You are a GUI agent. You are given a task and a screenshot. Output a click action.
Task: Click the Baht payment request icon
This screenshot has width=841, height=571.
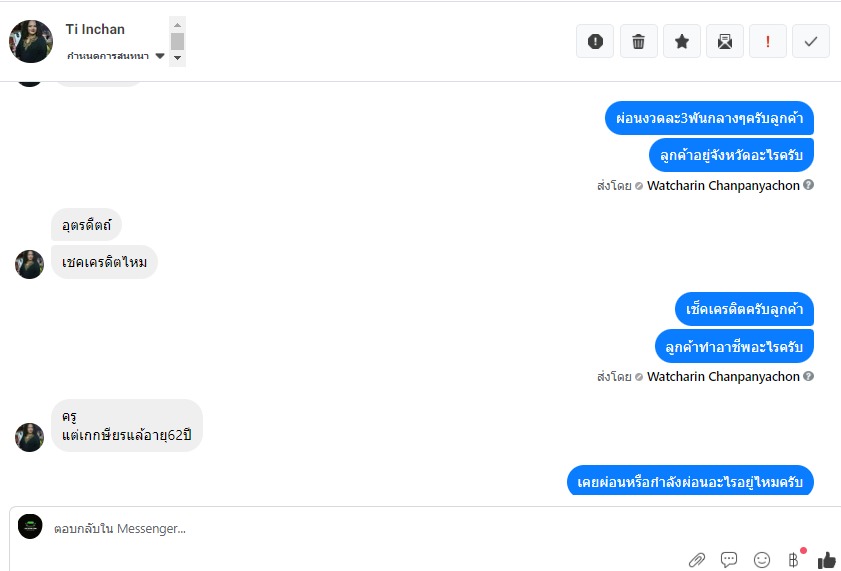click(x=794, y=560)
